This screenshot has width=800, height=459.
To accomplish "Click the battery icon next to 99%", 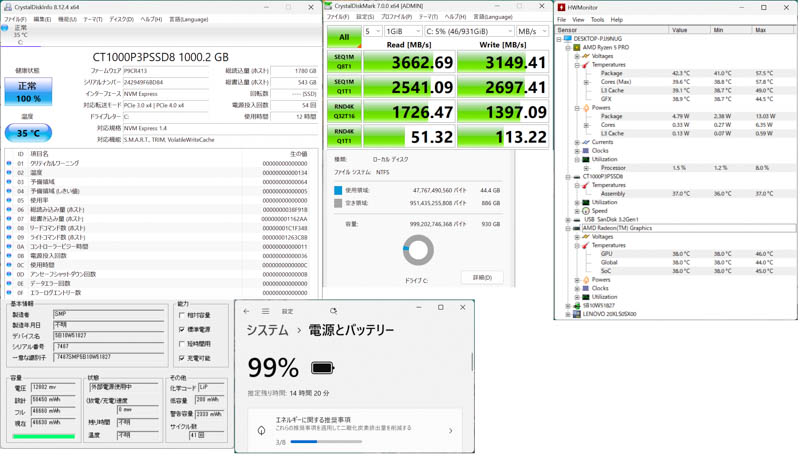I will (x=322, y=368).
